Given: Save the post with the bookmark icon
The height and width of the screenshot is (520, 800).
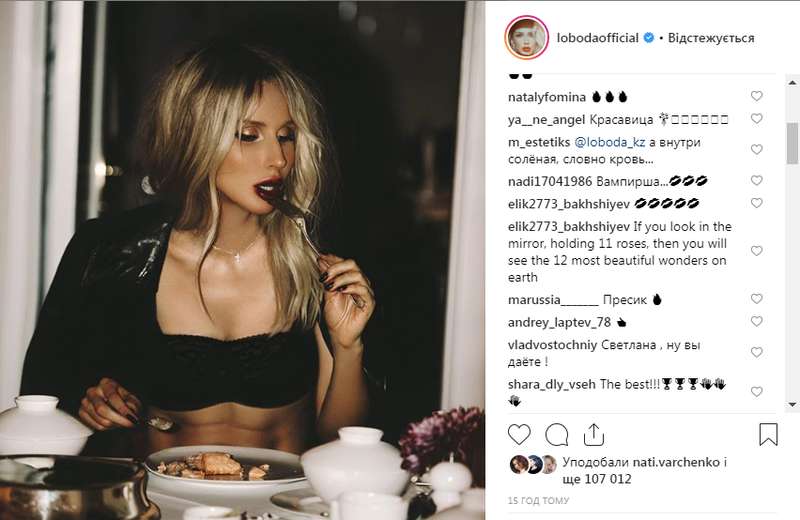Looking at the screenshot, I should [x=768, y=434].
